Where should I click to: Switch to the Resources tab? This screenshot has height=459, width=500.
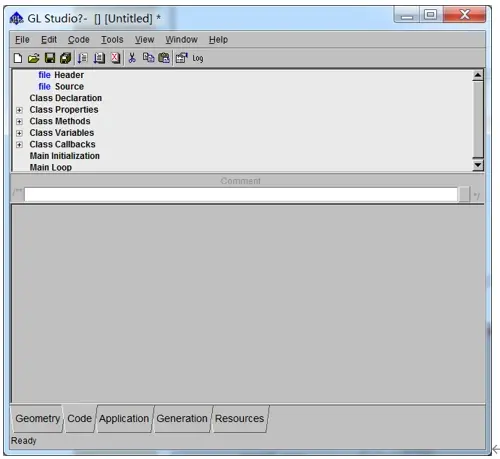[x=239, y=418]
